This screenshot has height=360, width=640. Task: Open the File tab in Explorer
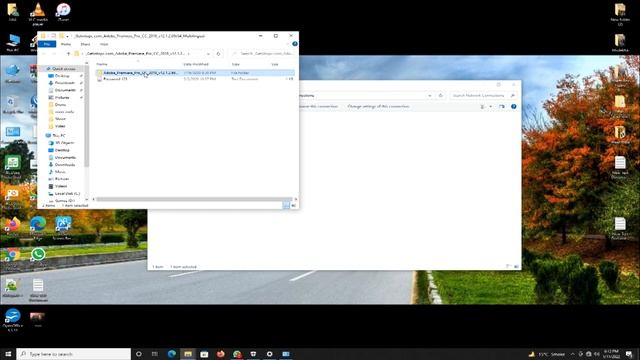click(47, 44)
